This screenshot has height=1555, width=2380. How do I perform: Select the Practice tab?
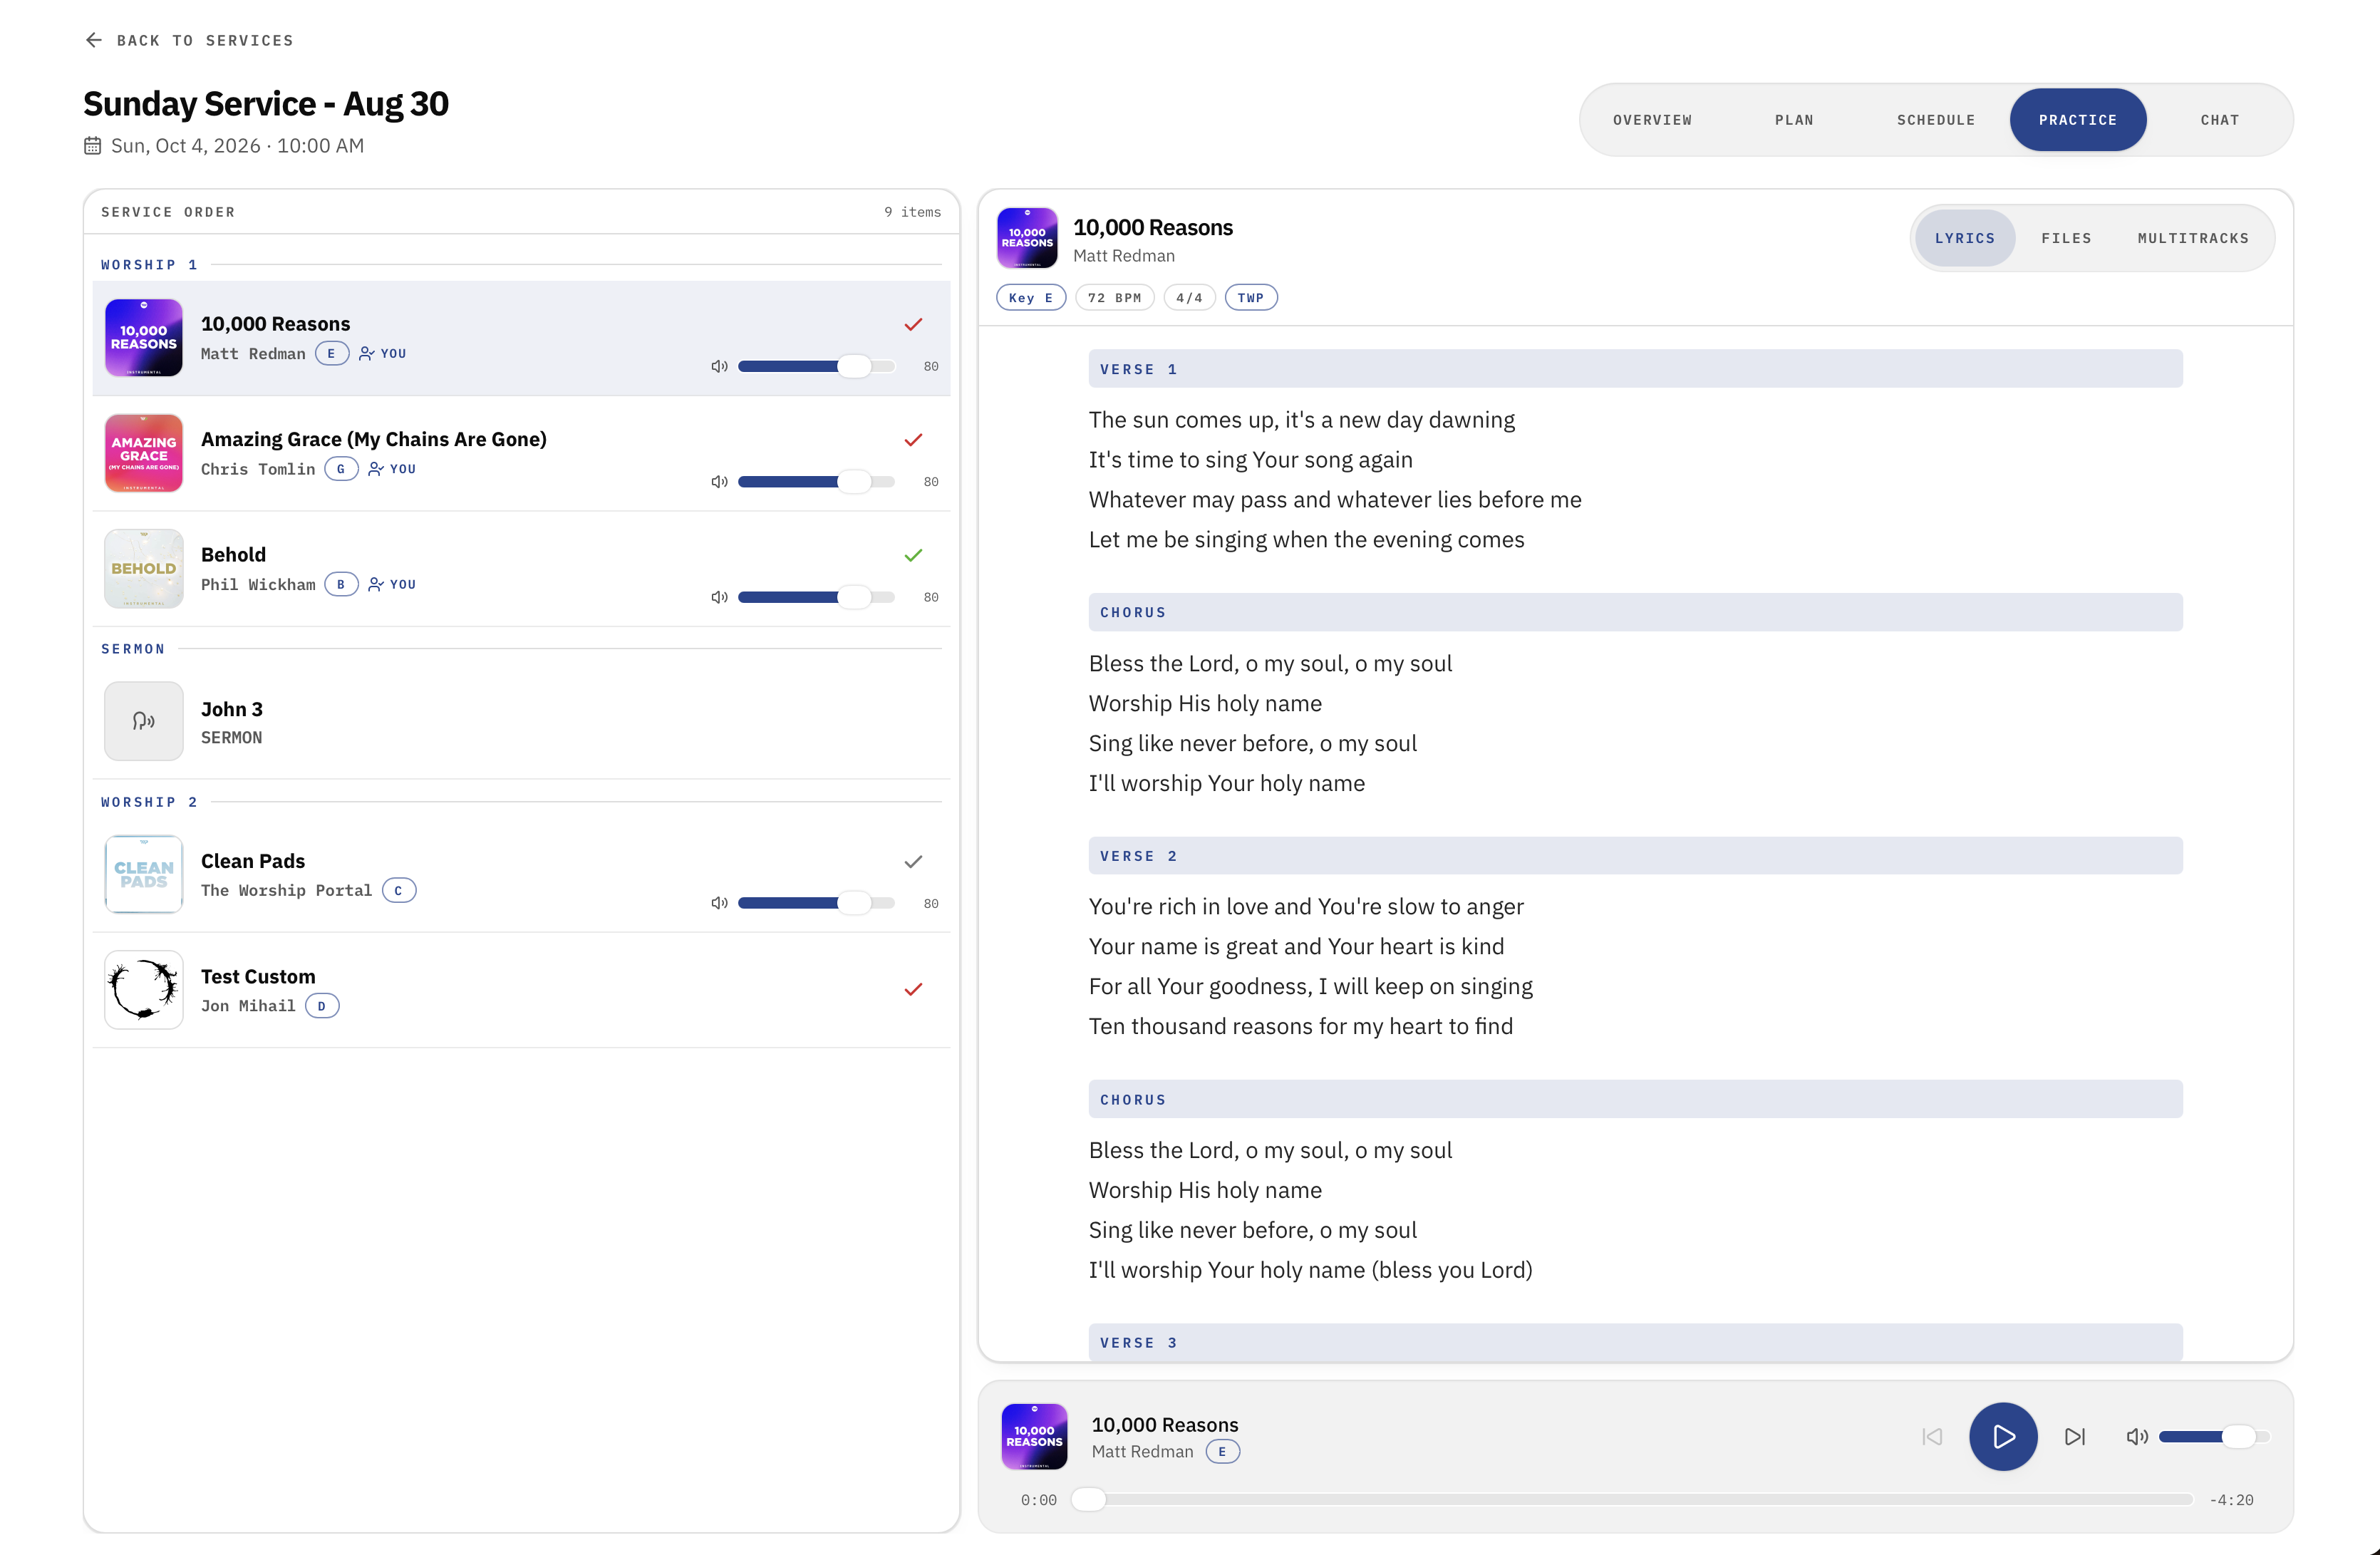coord(2078,120)
